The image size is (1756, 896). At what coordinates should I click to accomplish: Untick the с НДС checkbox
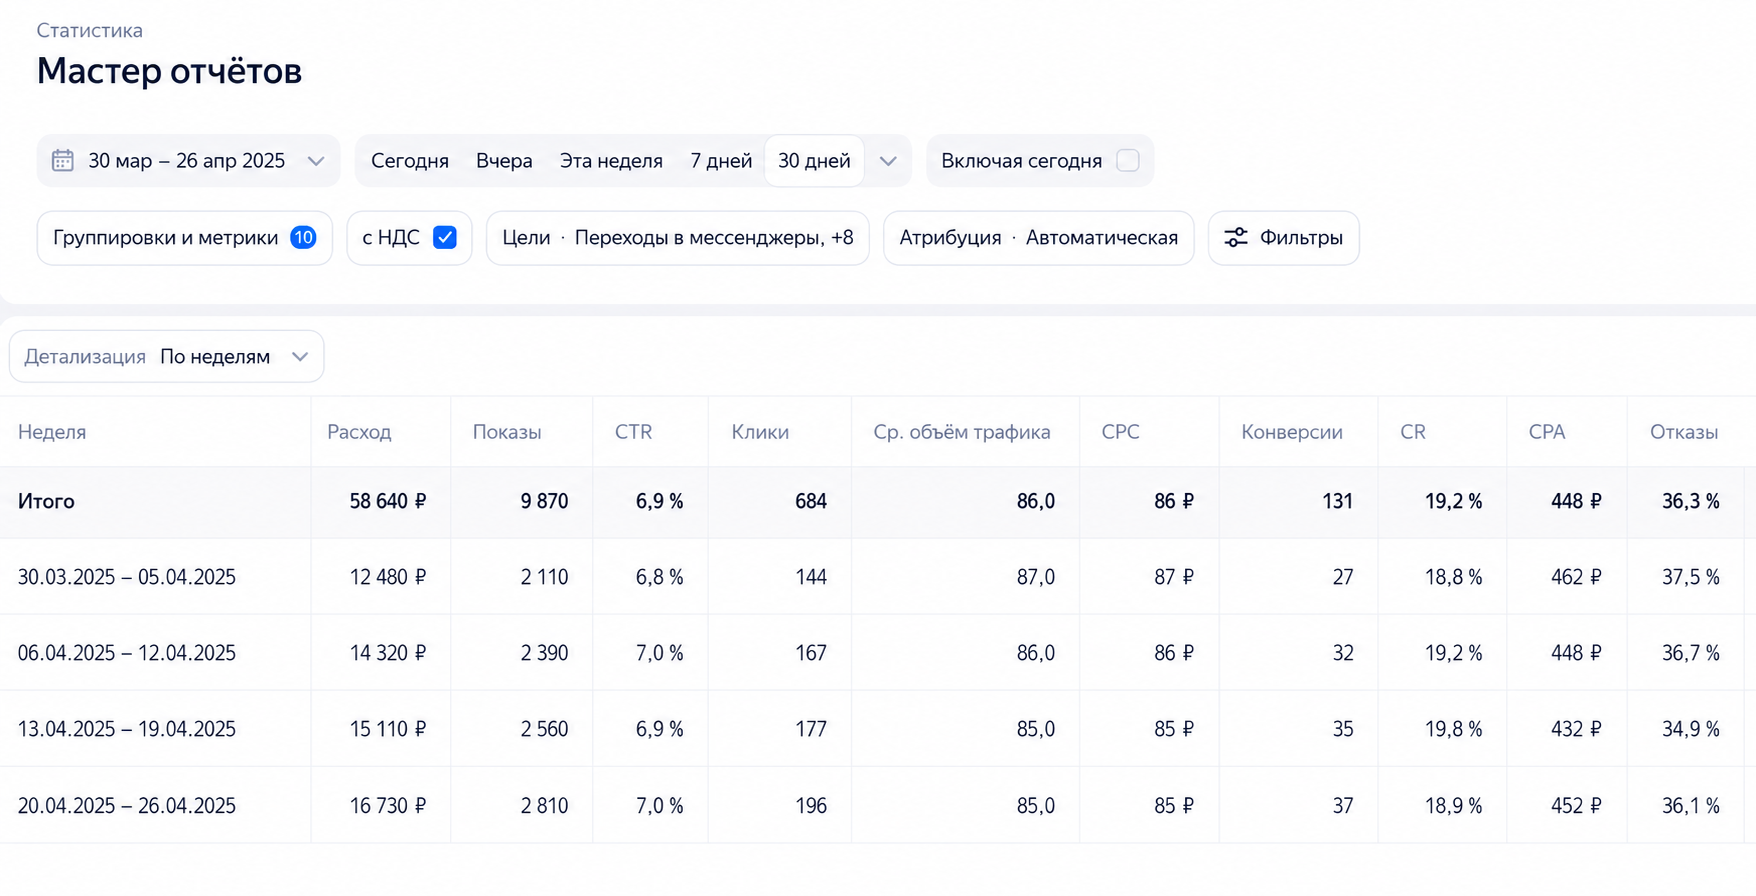point(445,238)
